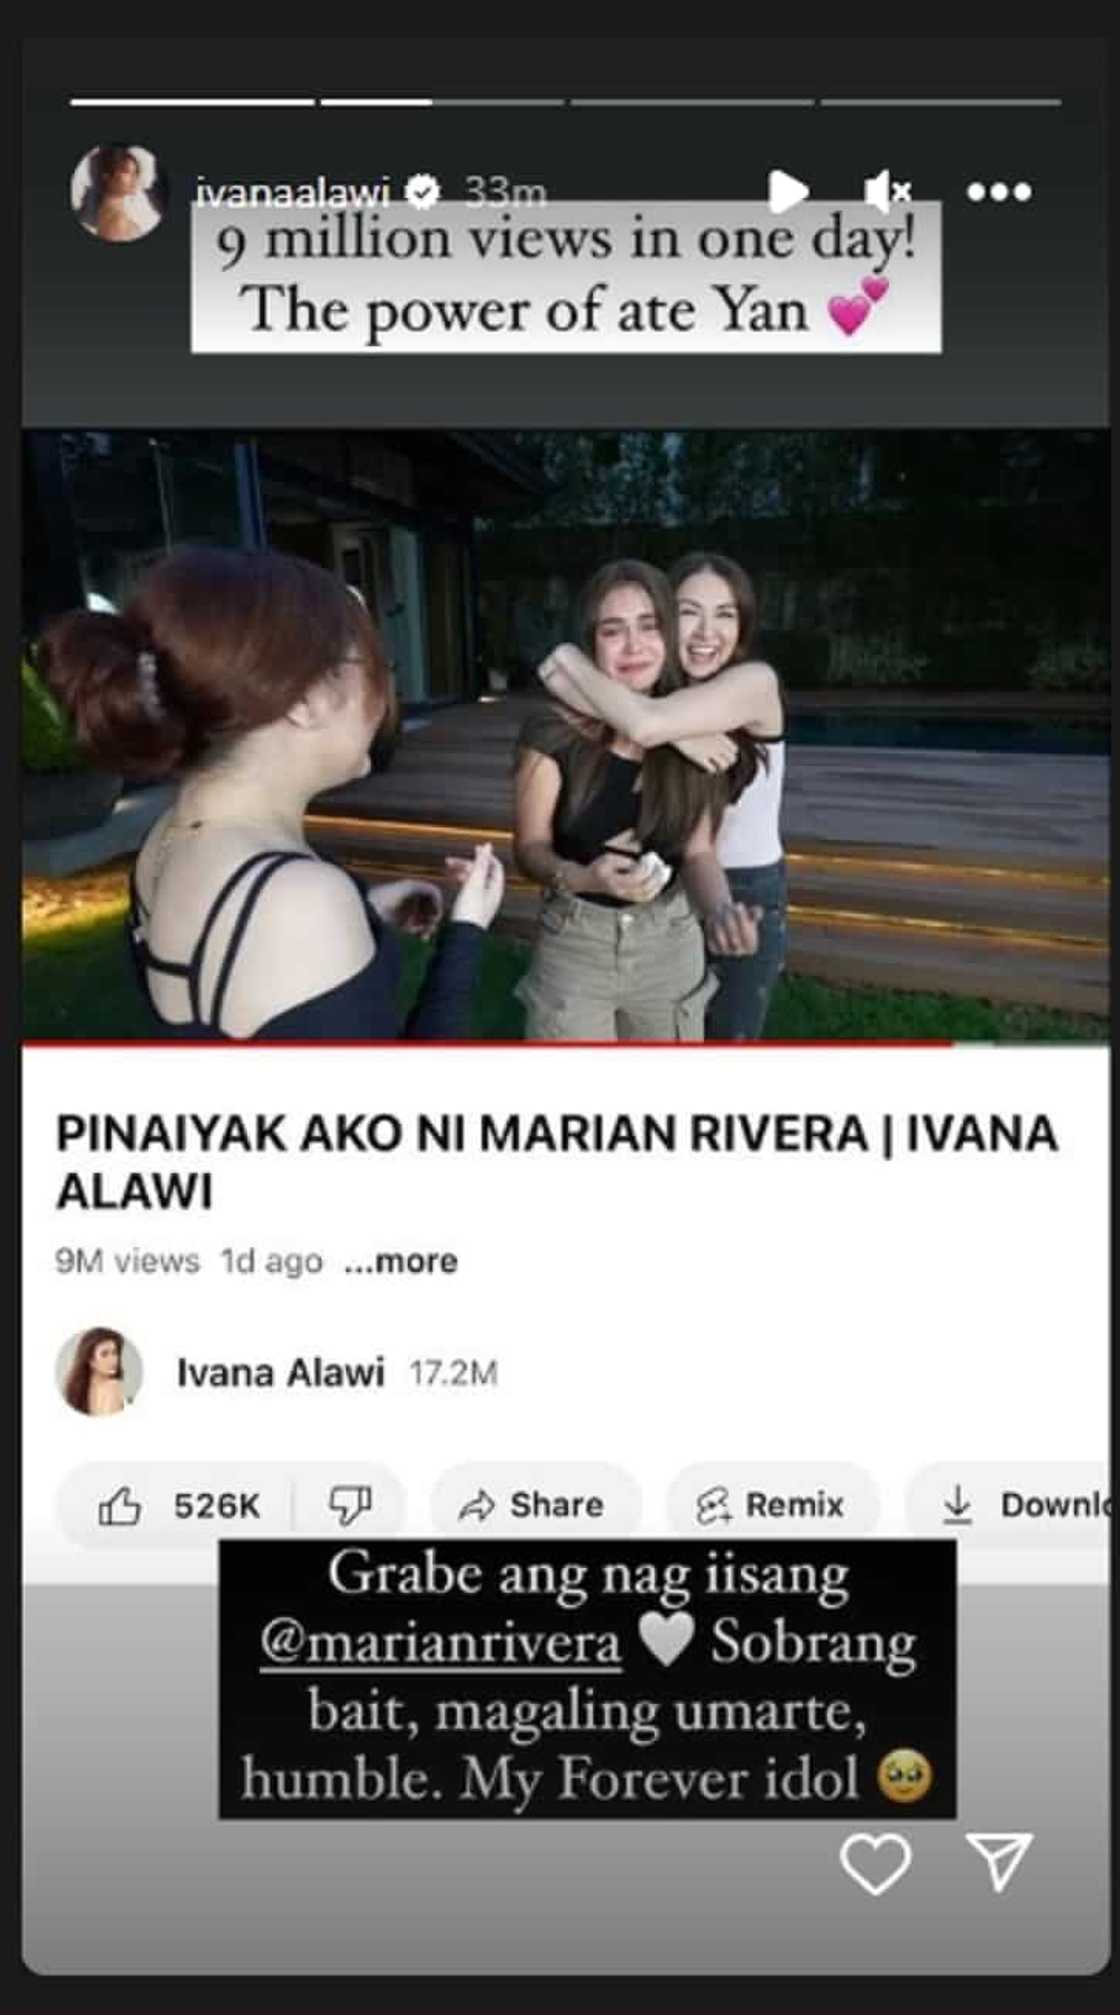Click the story play button
The width and height of the screenshot is (1120, 2015).
pyautogui.click(x=788, y=191)
